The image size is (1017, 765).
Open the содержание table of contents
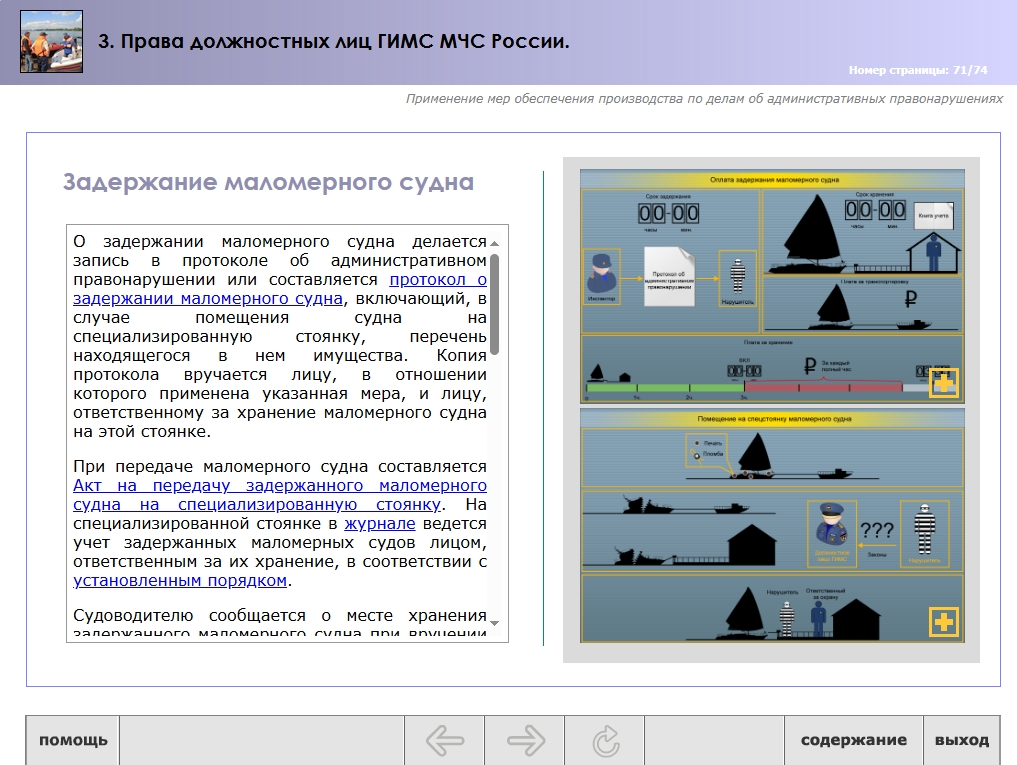(x=853, y=741)
